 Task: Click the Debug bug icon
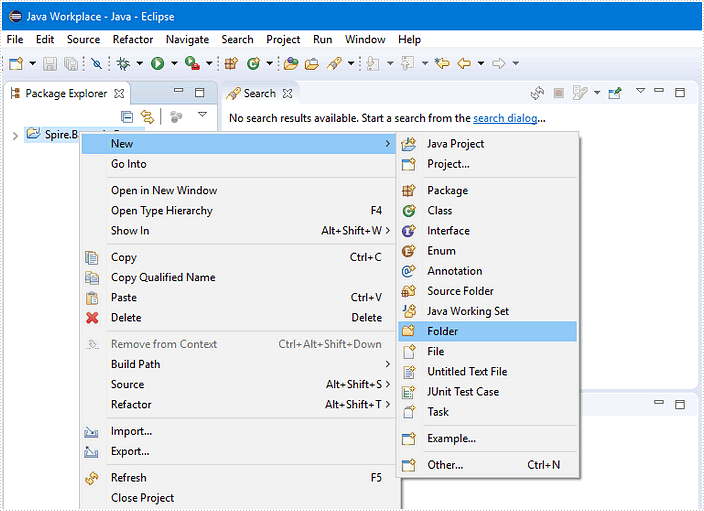pyautogui.click(x=123, y=64)
